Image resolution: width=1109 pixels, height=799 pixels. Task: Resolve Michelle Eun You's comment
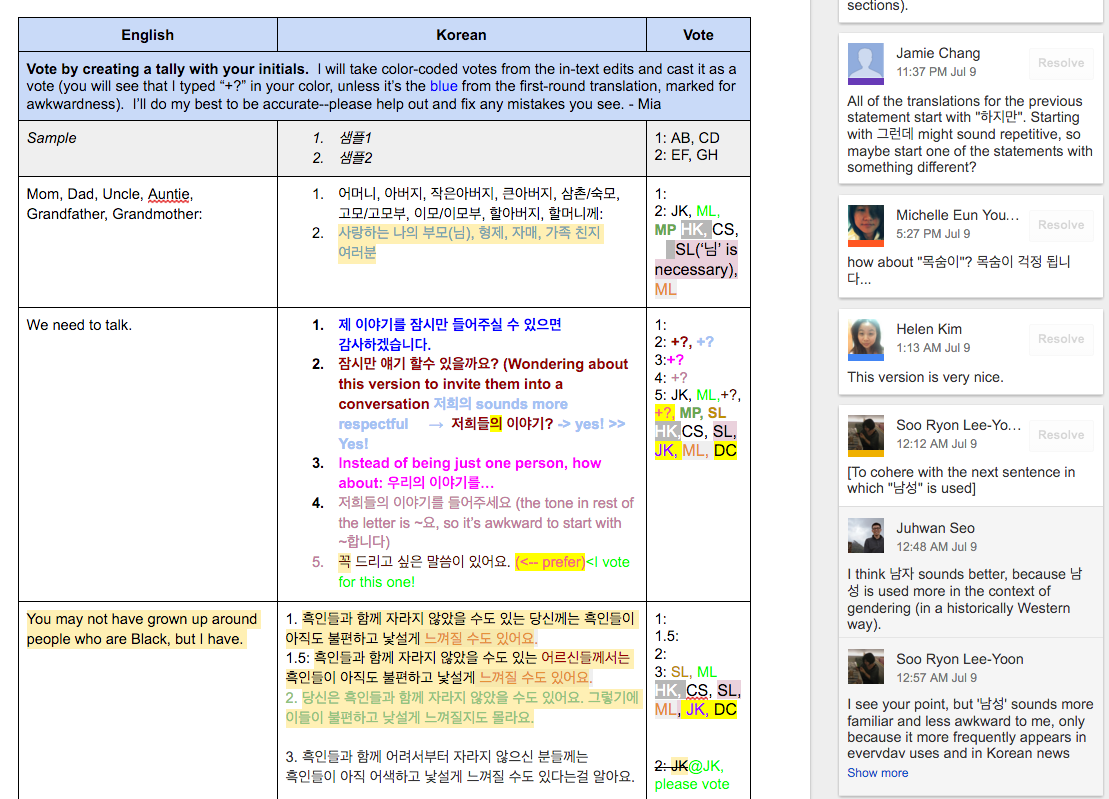point(1060,225)
